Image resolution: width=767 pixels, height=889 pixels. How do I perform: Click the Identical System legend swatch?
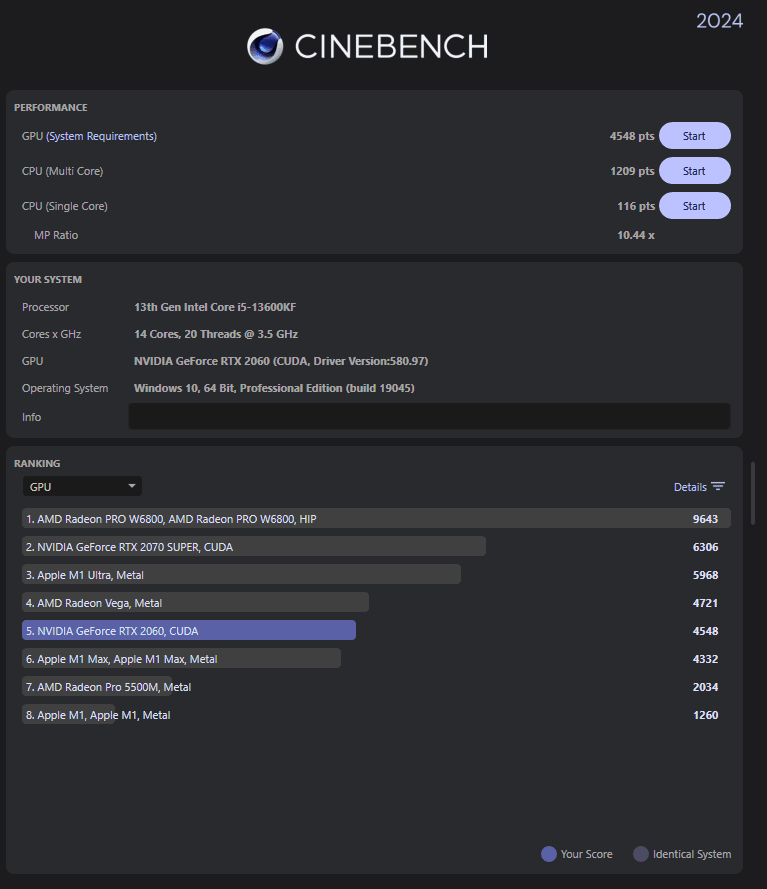[x=641, y=854]
